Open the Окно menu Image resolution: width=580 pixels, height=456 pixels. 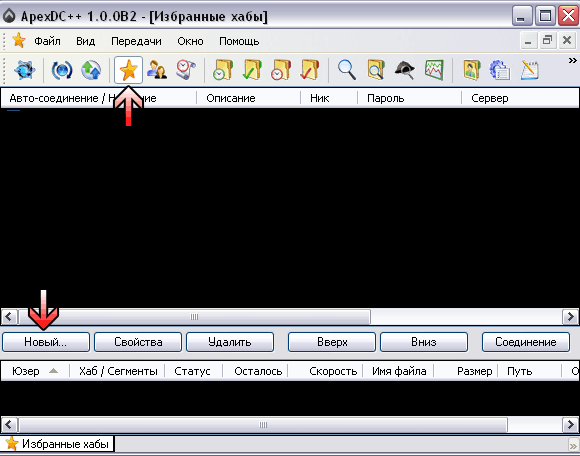click(190, 41)
